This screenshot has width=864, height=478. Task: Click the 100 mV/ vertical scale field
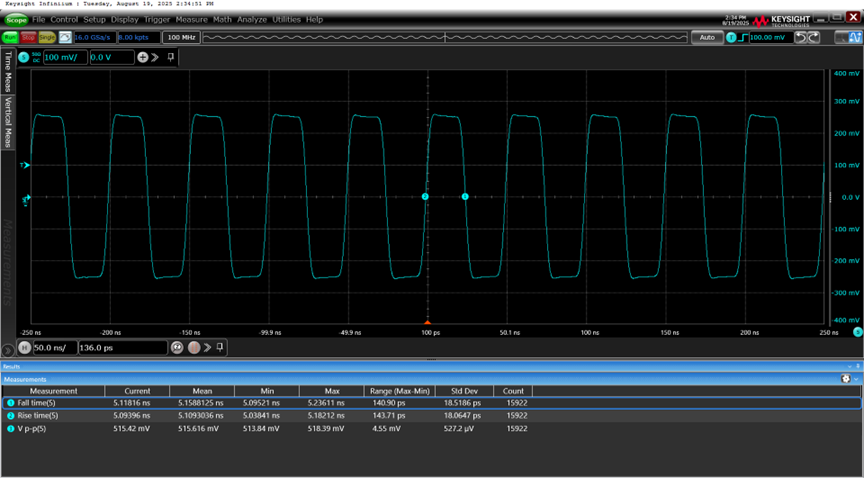pos(65,57)
